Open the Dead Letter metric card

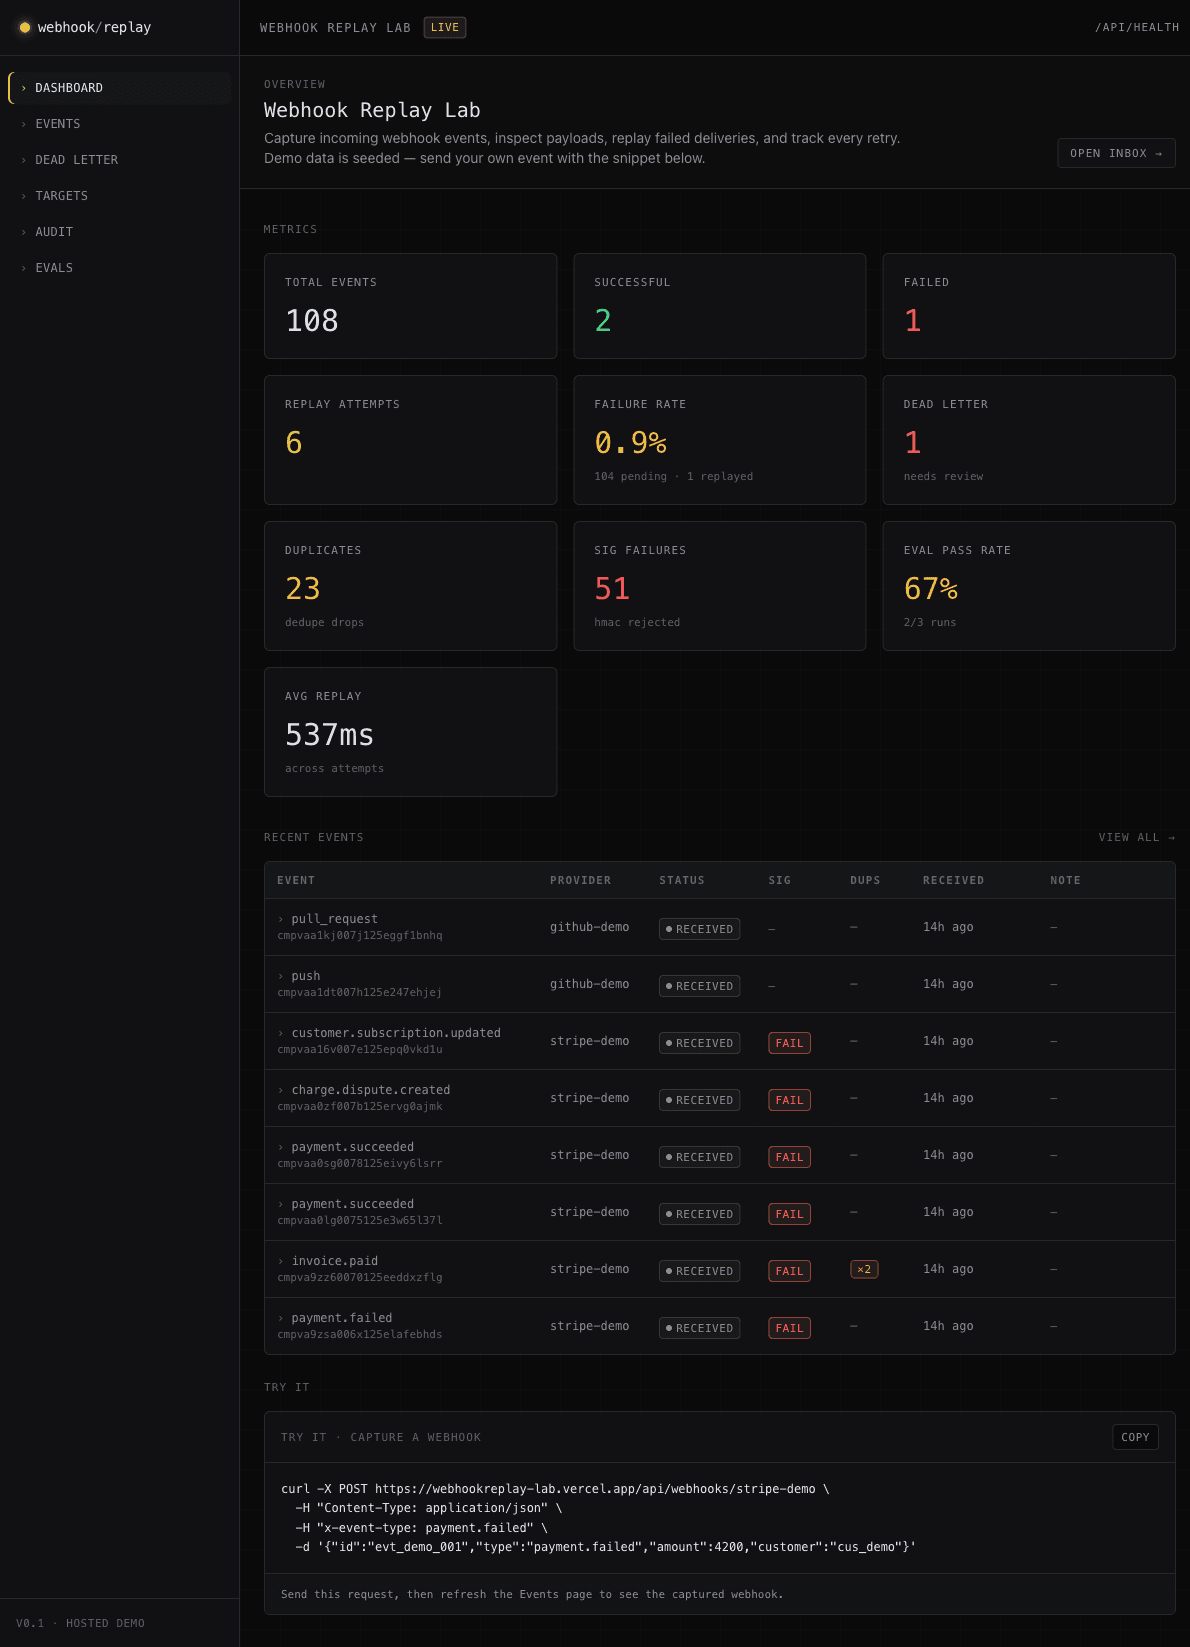1029,440
